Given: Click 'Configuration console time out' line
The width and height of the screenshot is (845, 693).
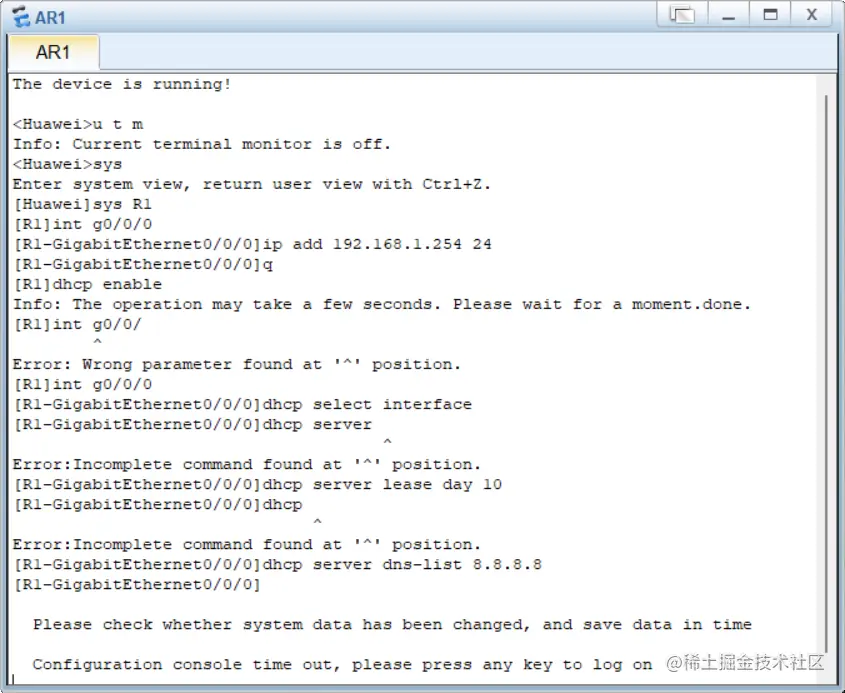Looking at the screenshot, I should (342, 664).
